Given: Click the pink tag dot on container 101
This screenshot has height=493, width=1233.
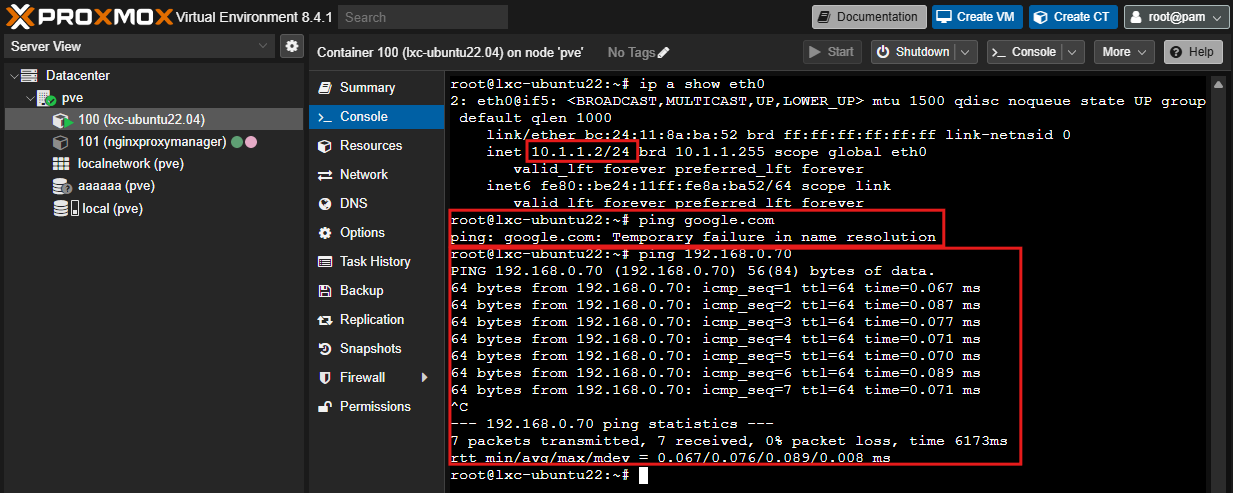Looking at the screenshot, I should point(251,142).
